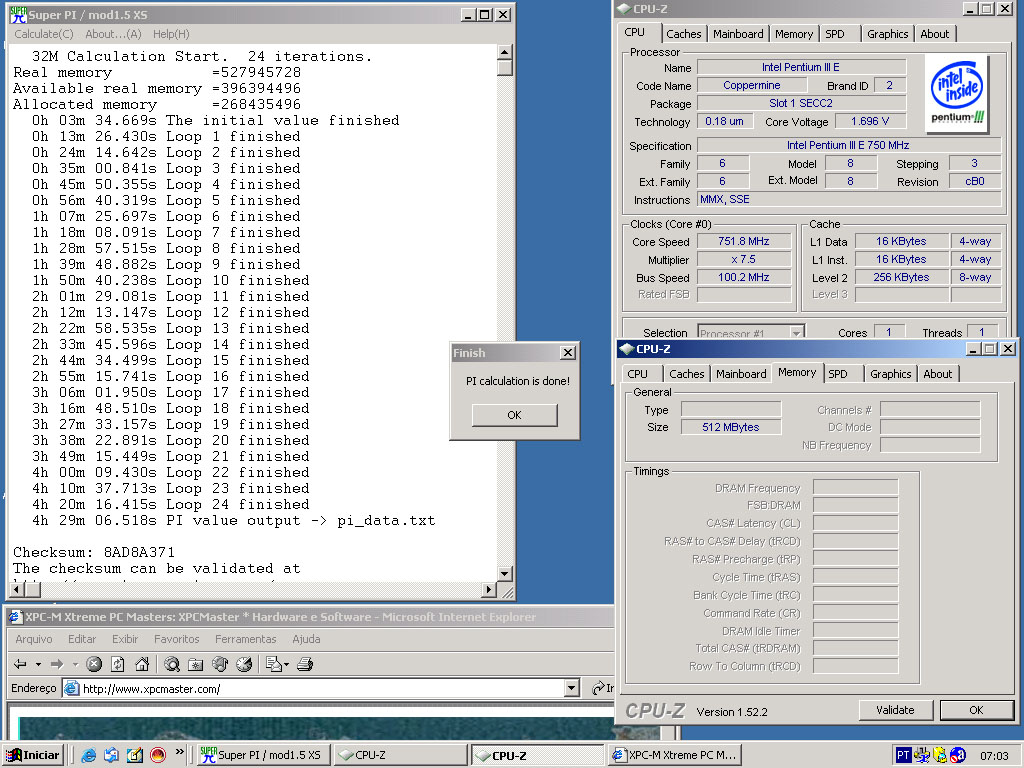1024x768 pixels.
Task: Click the OK button in CPU-Z Memory window
Action: [x=976, y=710]
